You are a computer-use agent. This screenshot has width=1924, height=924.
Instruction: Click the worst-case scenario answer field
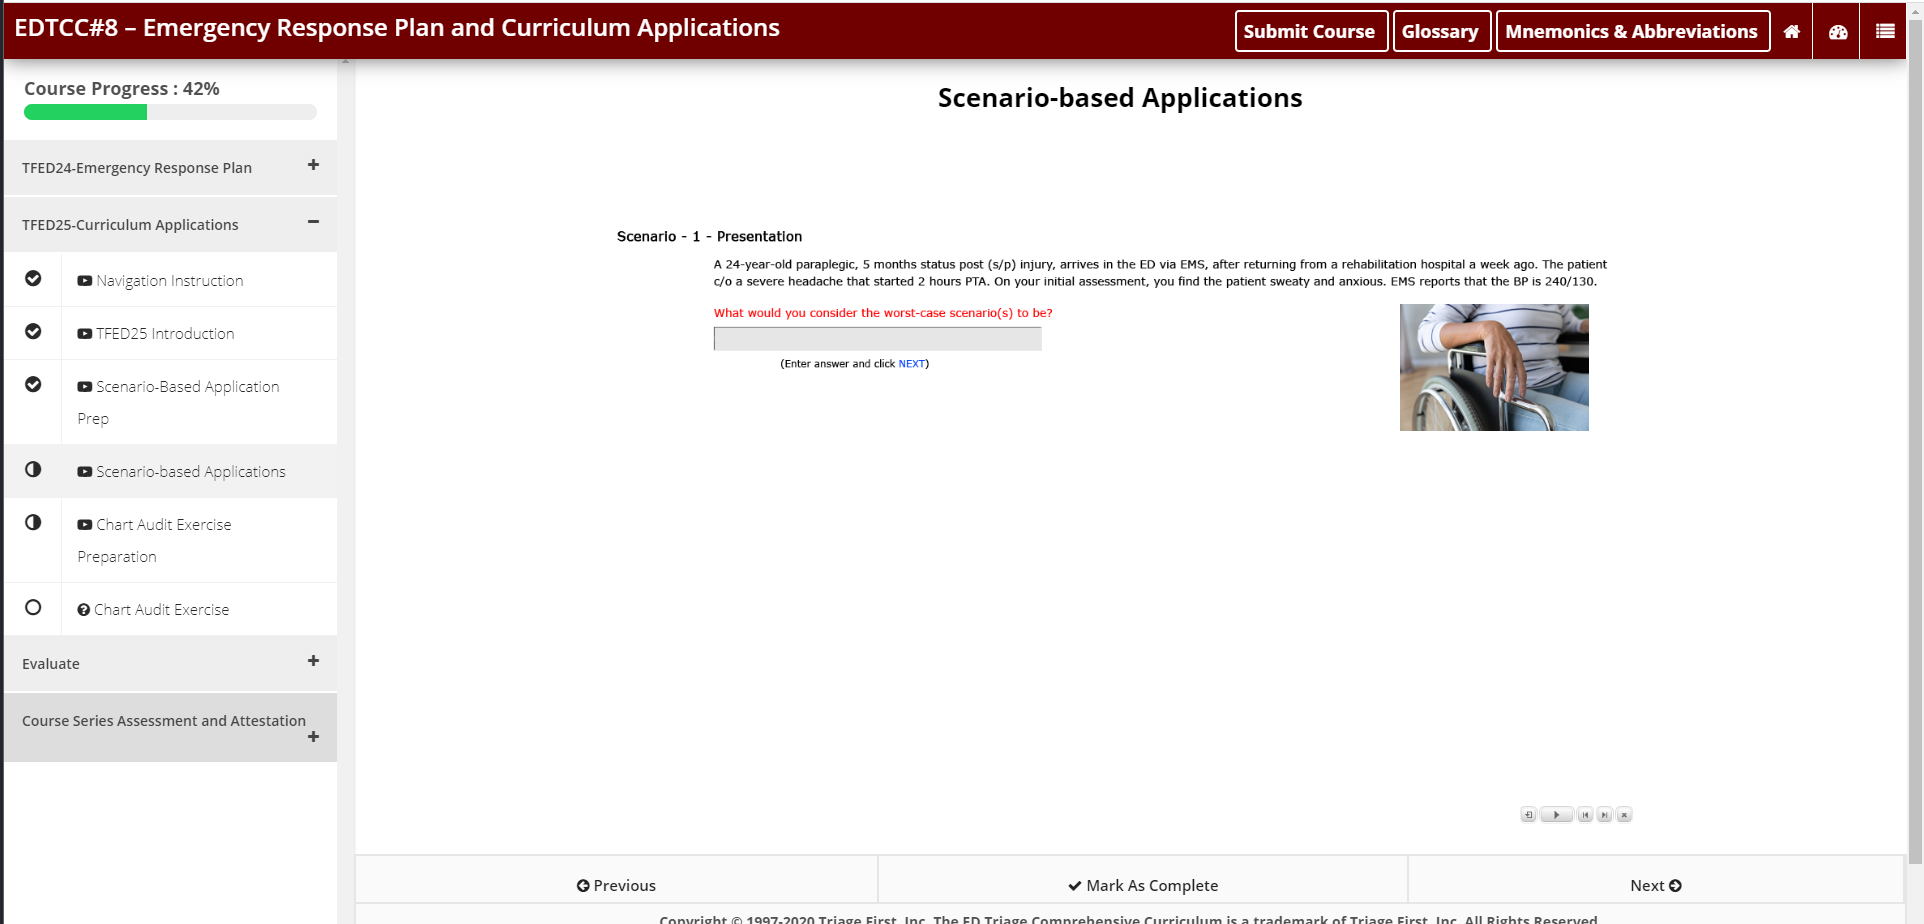876,339
